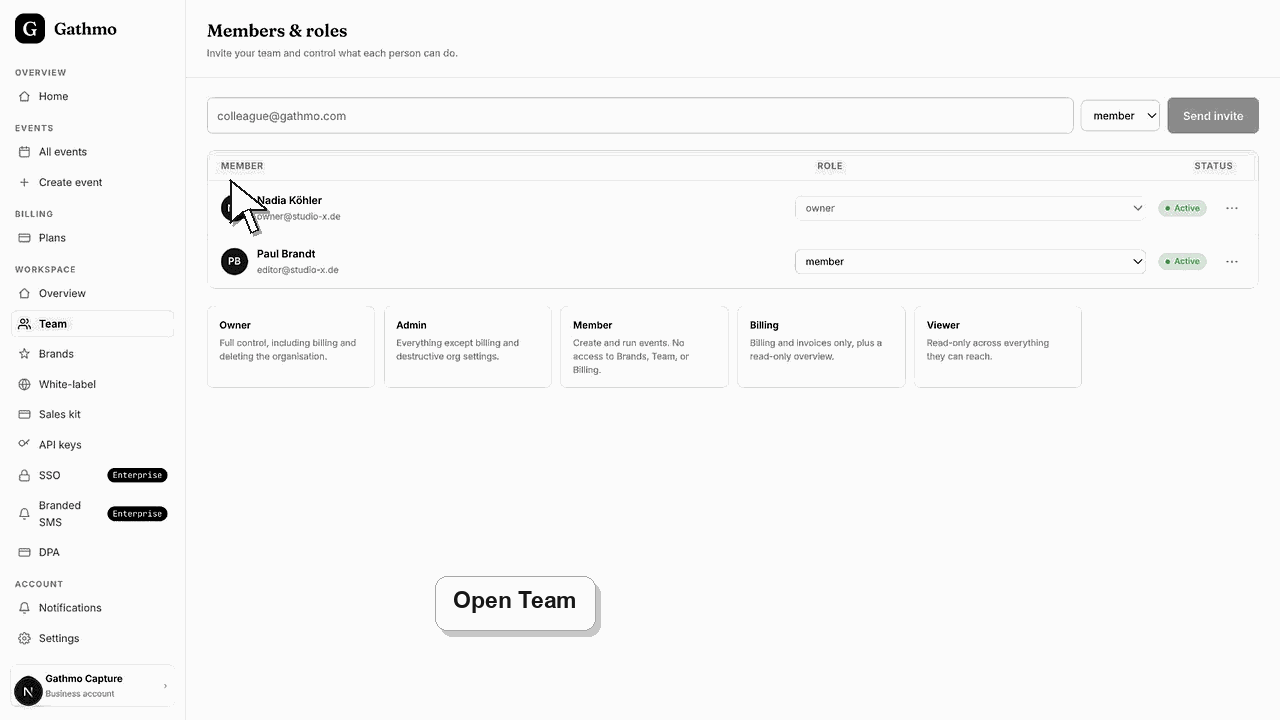Viewport: 1280px width, 720px height.
Task: Click the All events calendar icon
Action: coord(25,152)
